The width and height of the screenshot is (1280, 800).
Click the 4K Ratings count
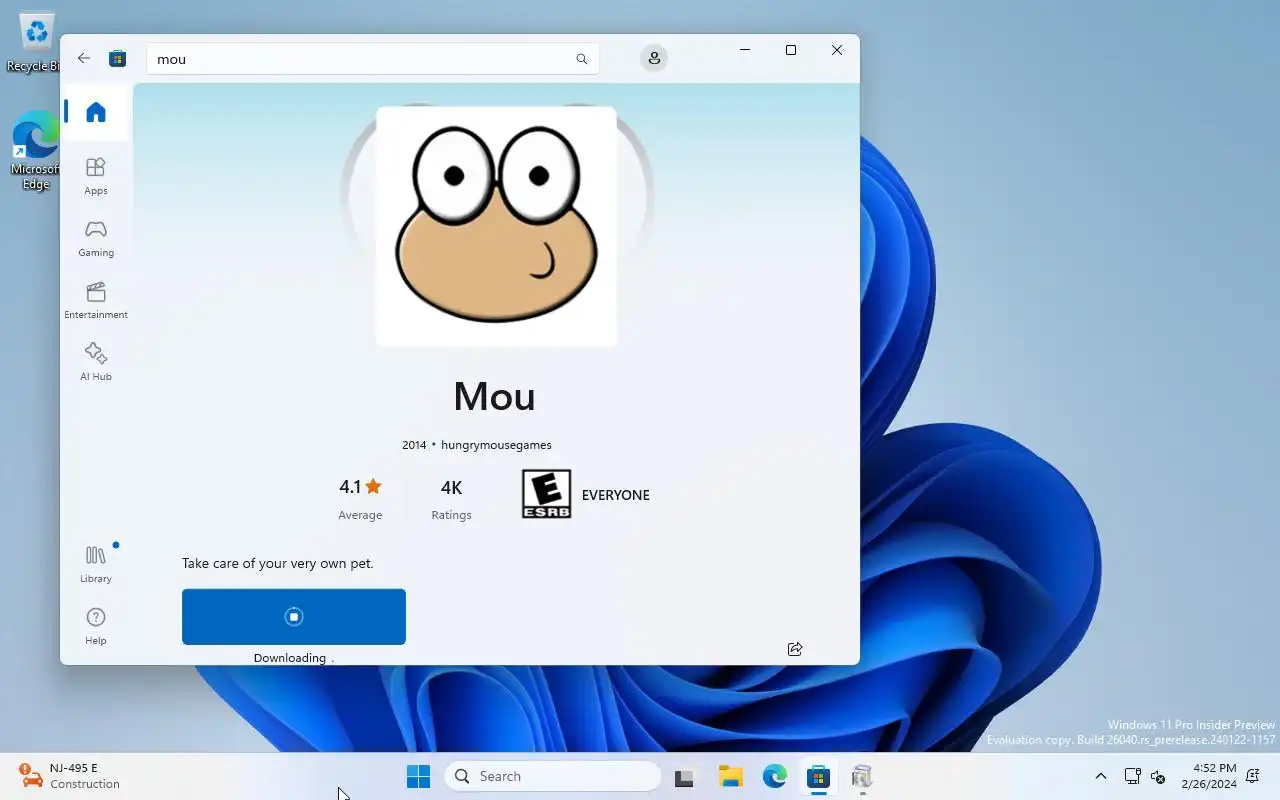pyautogui.click(x=451, y=498)
